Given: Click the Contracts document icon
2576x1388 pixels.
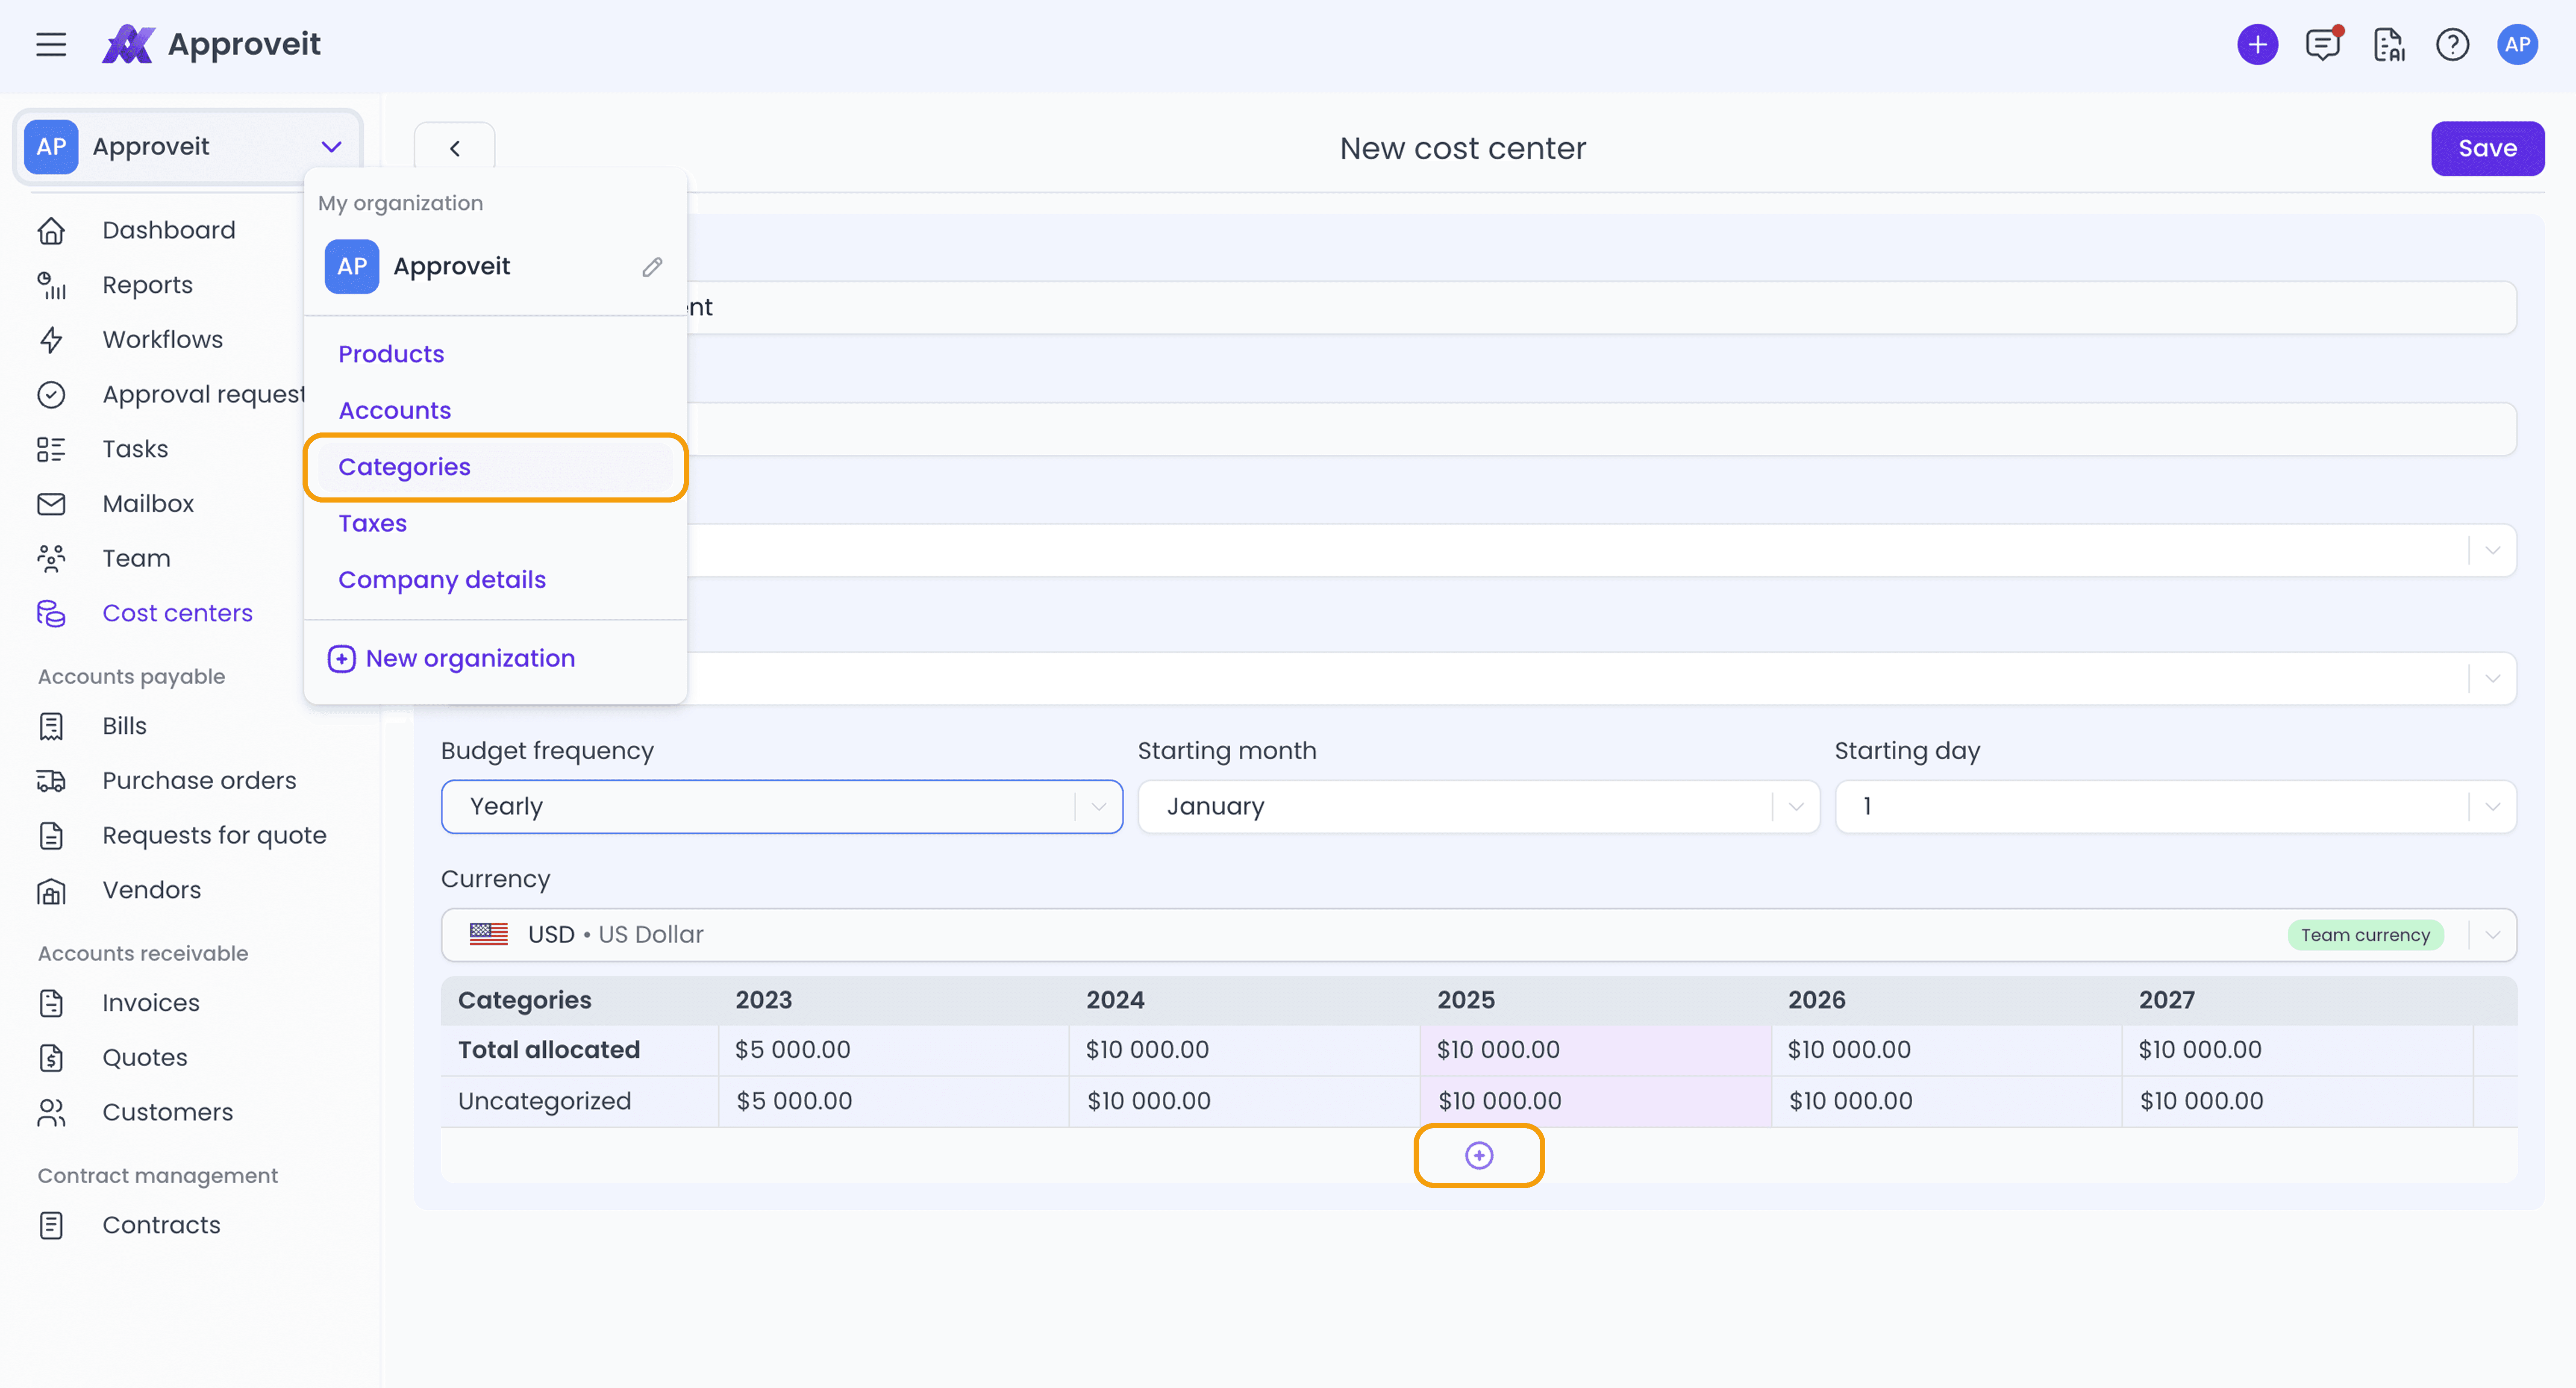Looking at the screenshot, I should pos(51,1225).
